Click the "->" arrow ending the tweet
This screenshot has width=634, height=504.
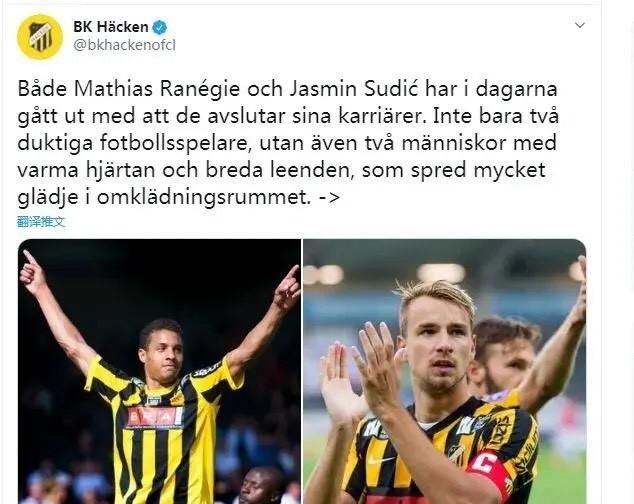[328, 197]
